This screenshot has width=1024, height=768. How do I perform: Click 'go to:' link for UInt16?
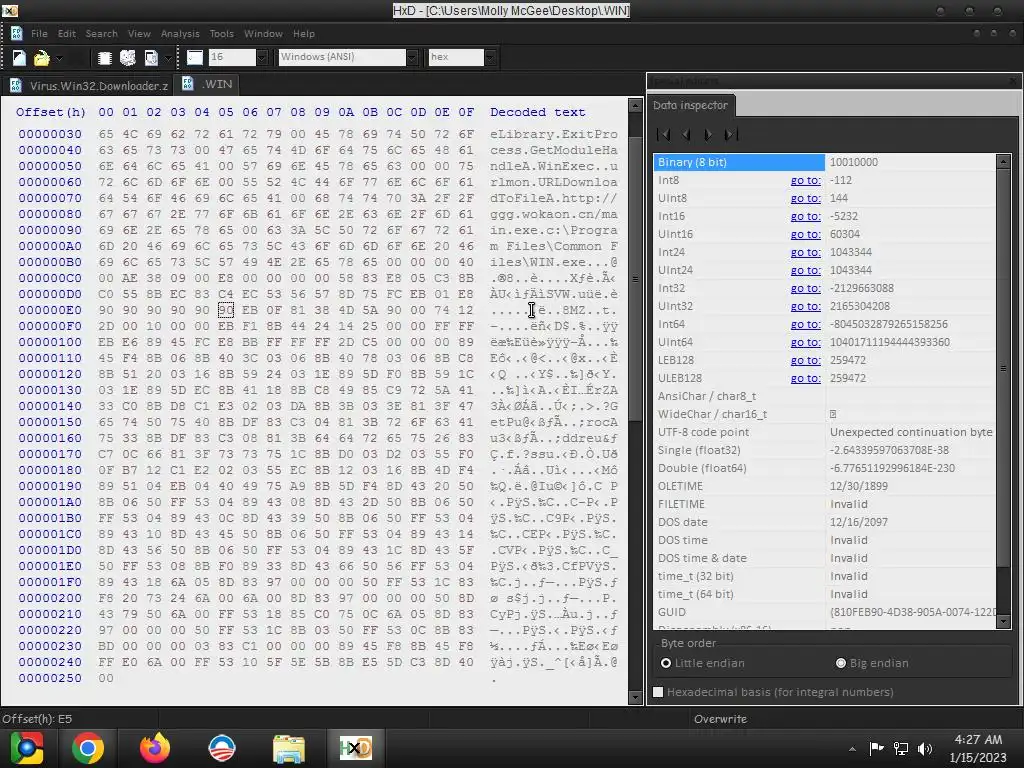pyautogui.click(x=805, y=234)
